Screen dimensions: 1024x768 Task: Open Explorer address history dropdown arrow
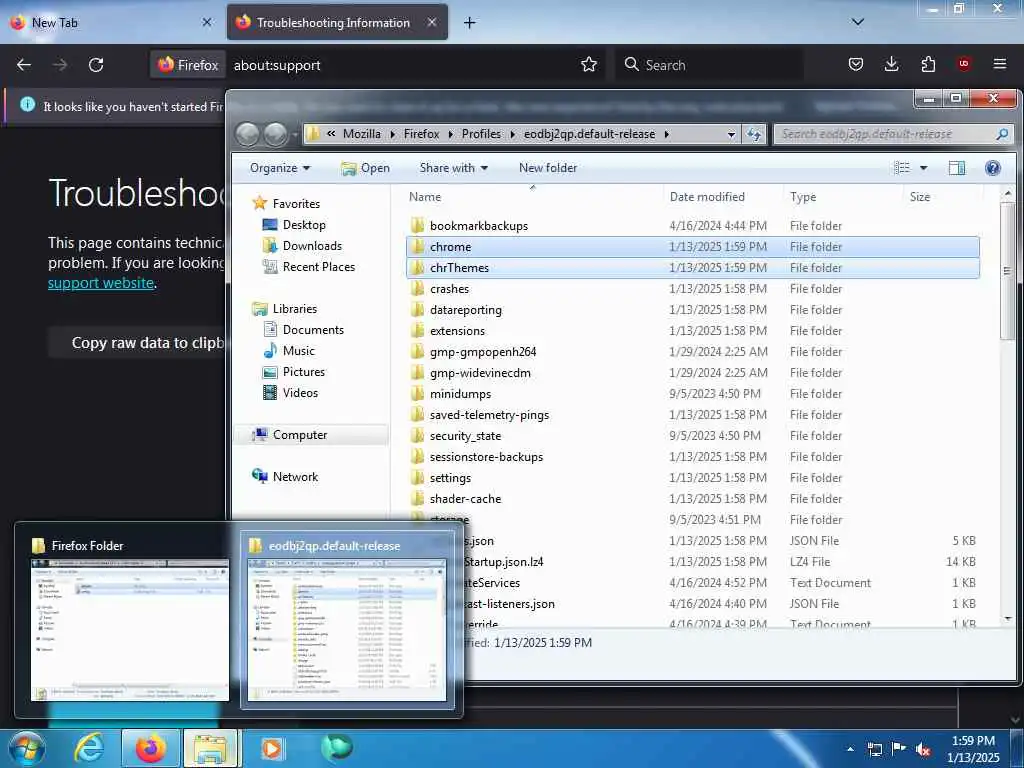(731, 135)
